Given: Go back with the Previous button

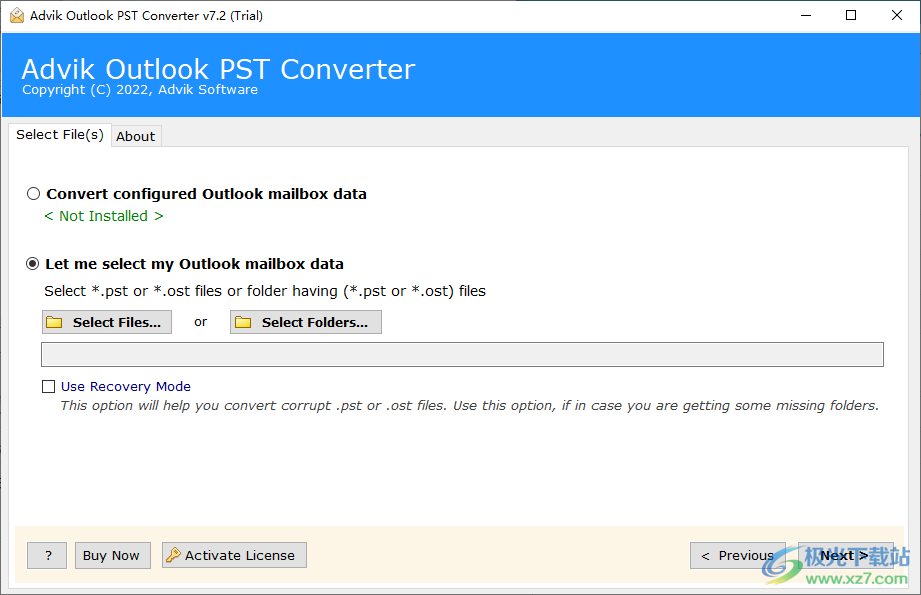Looking at the screenshot, I should (738, 555).
